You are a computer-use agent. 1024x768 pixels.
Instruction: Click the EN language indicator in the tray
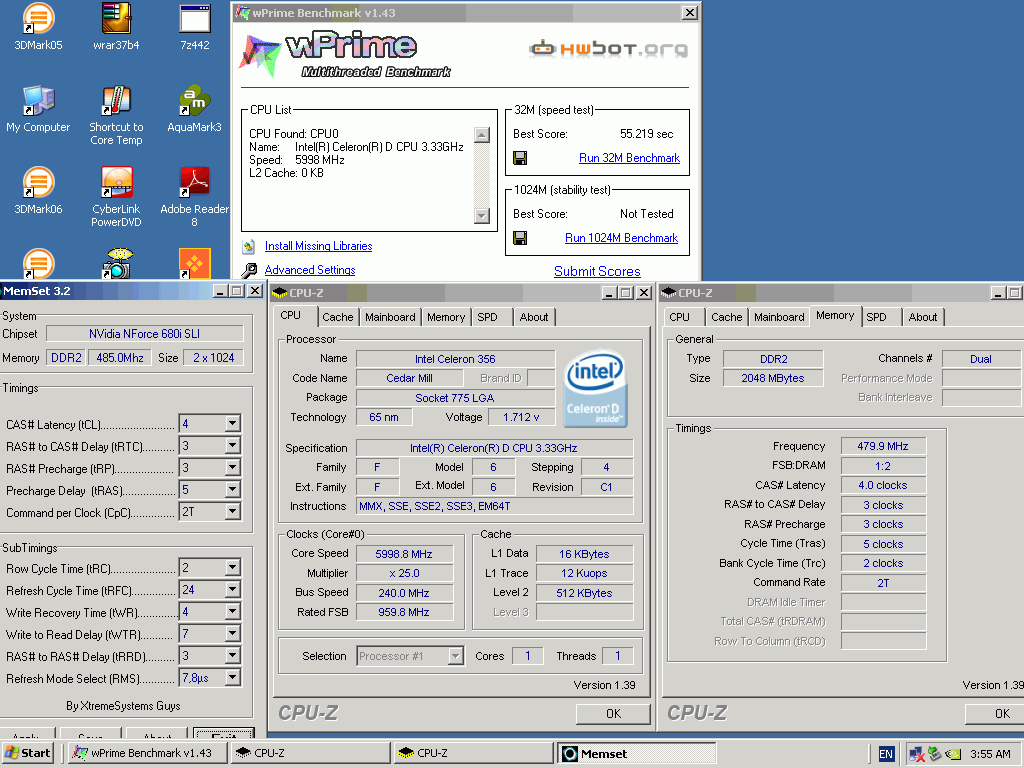click(x=886, y=754)
